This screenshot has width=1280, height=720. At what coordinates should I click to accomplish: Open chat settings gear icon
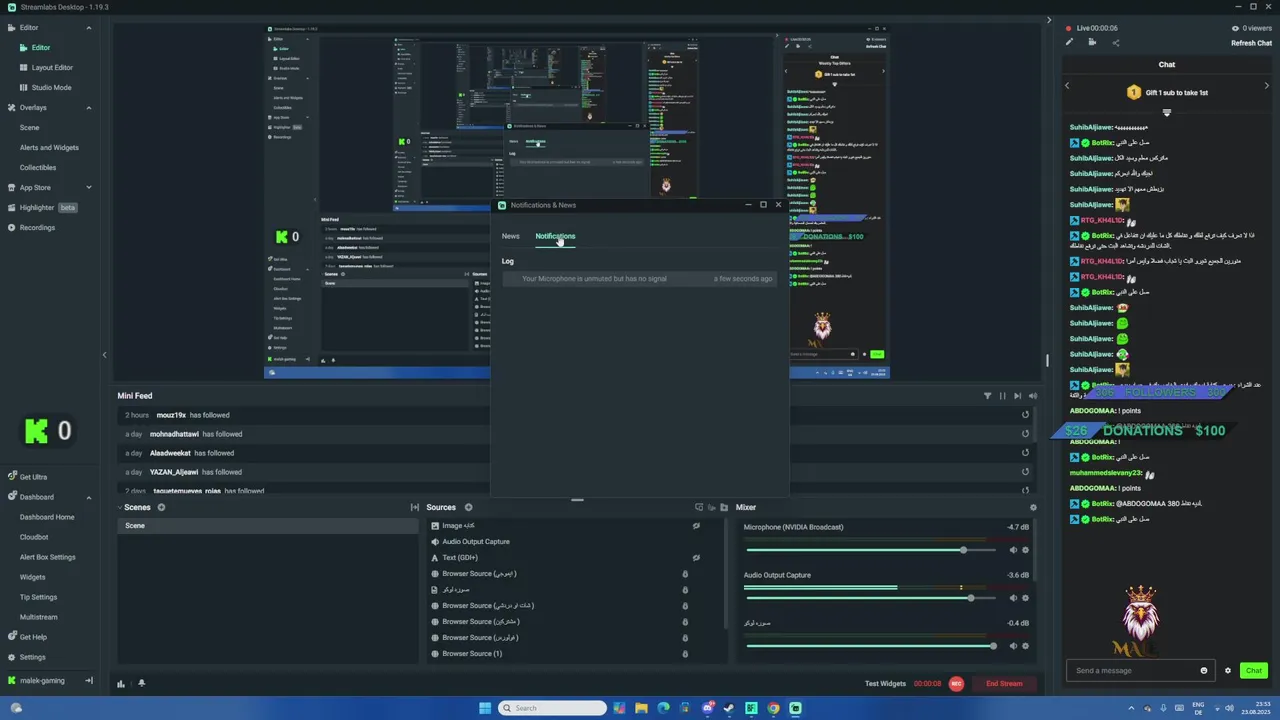point(1228,671)
